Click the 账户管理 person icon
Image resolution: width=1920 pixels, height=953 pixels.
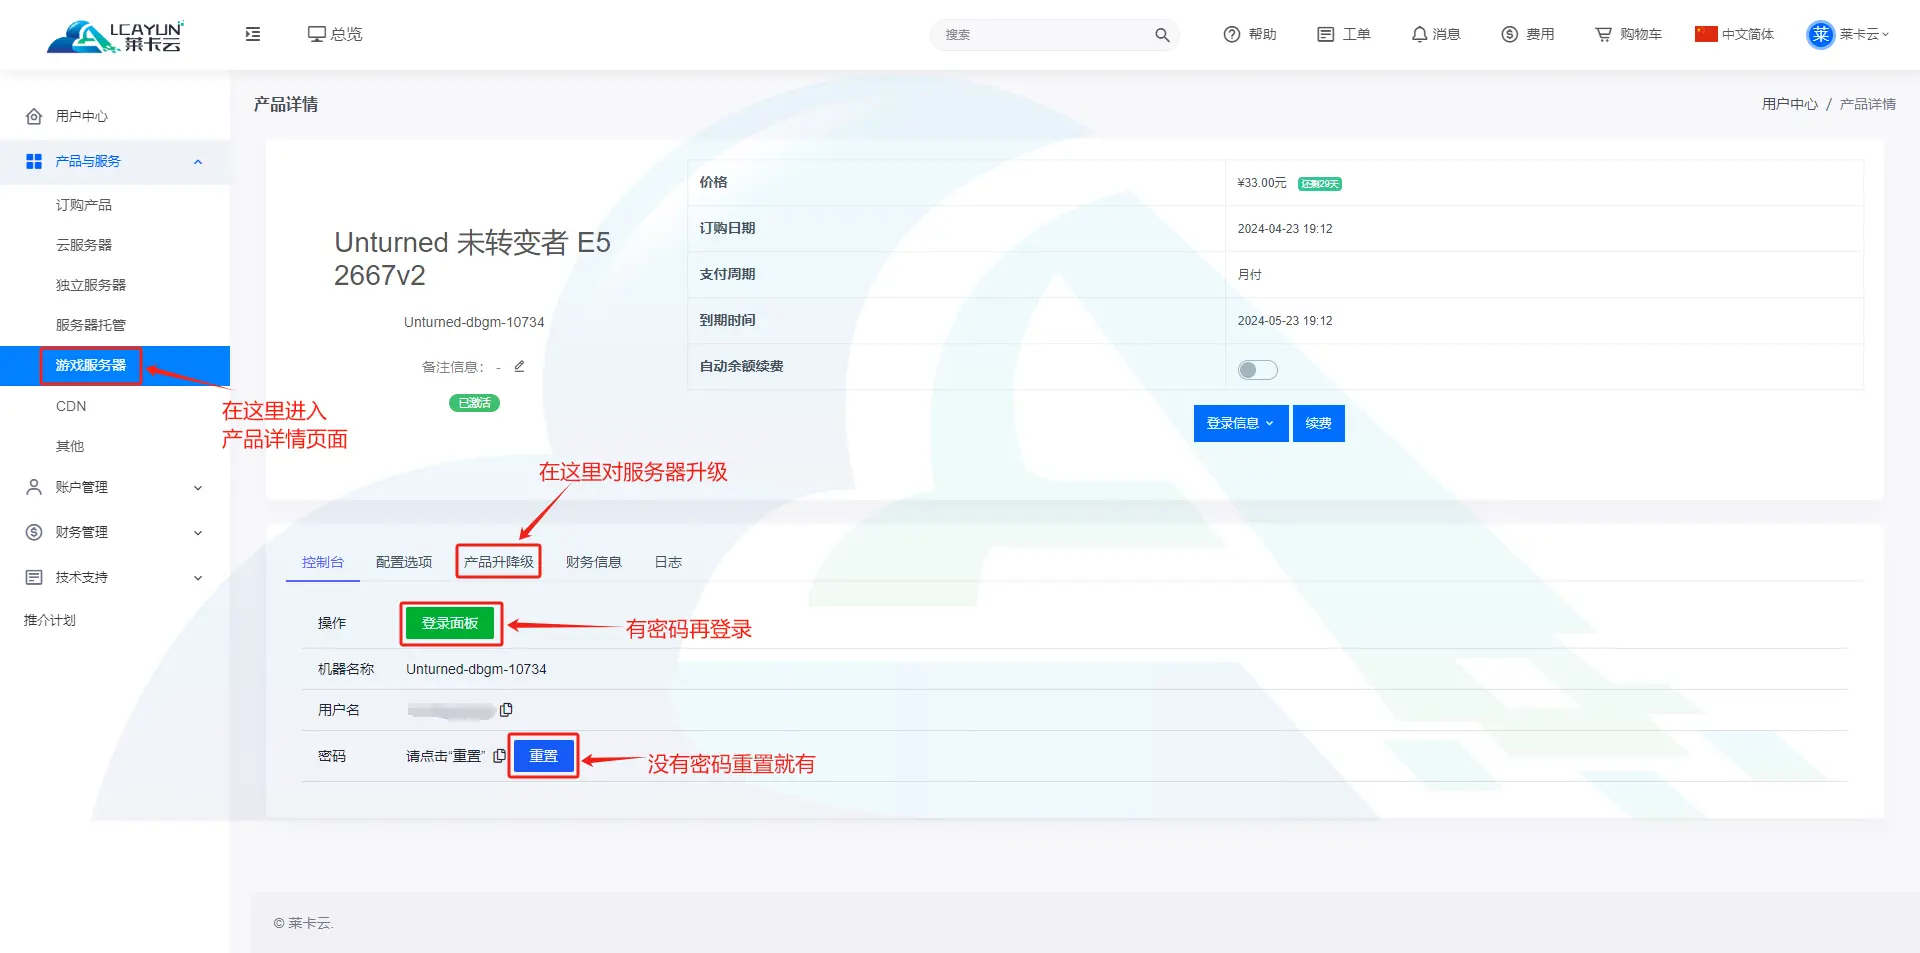pos(34,487)
